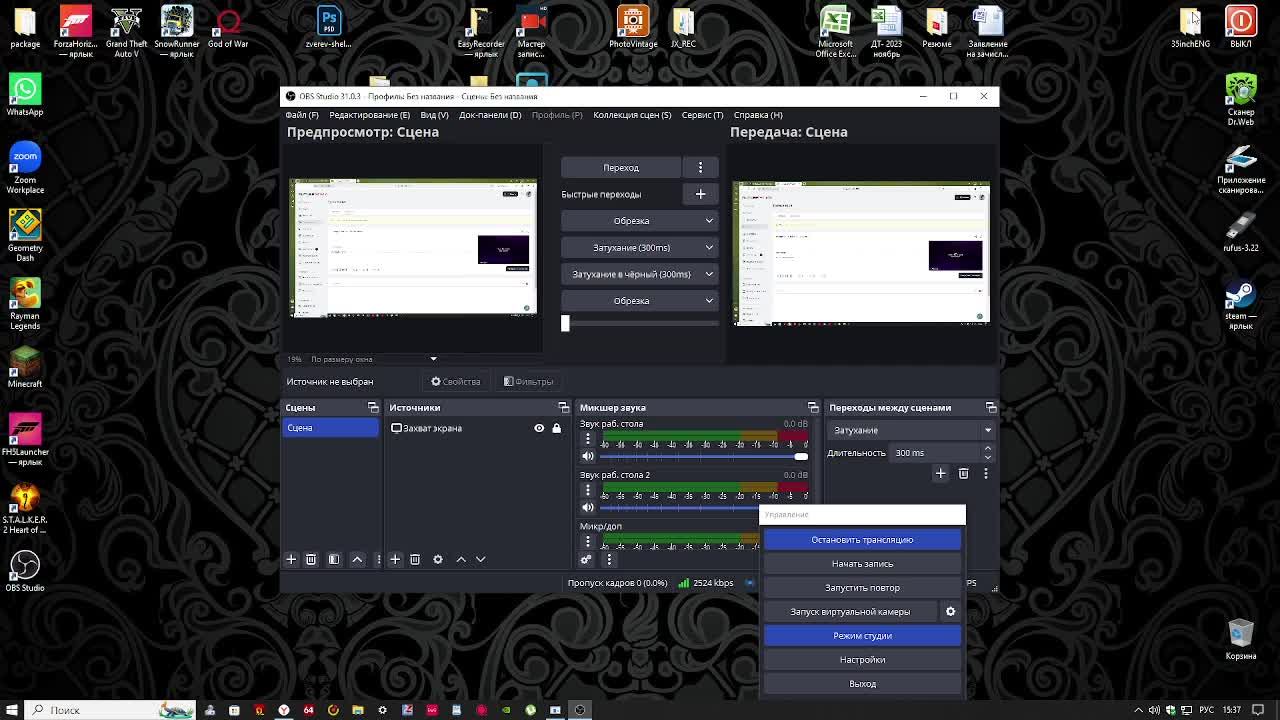Toggle Режим студии button

862,635
